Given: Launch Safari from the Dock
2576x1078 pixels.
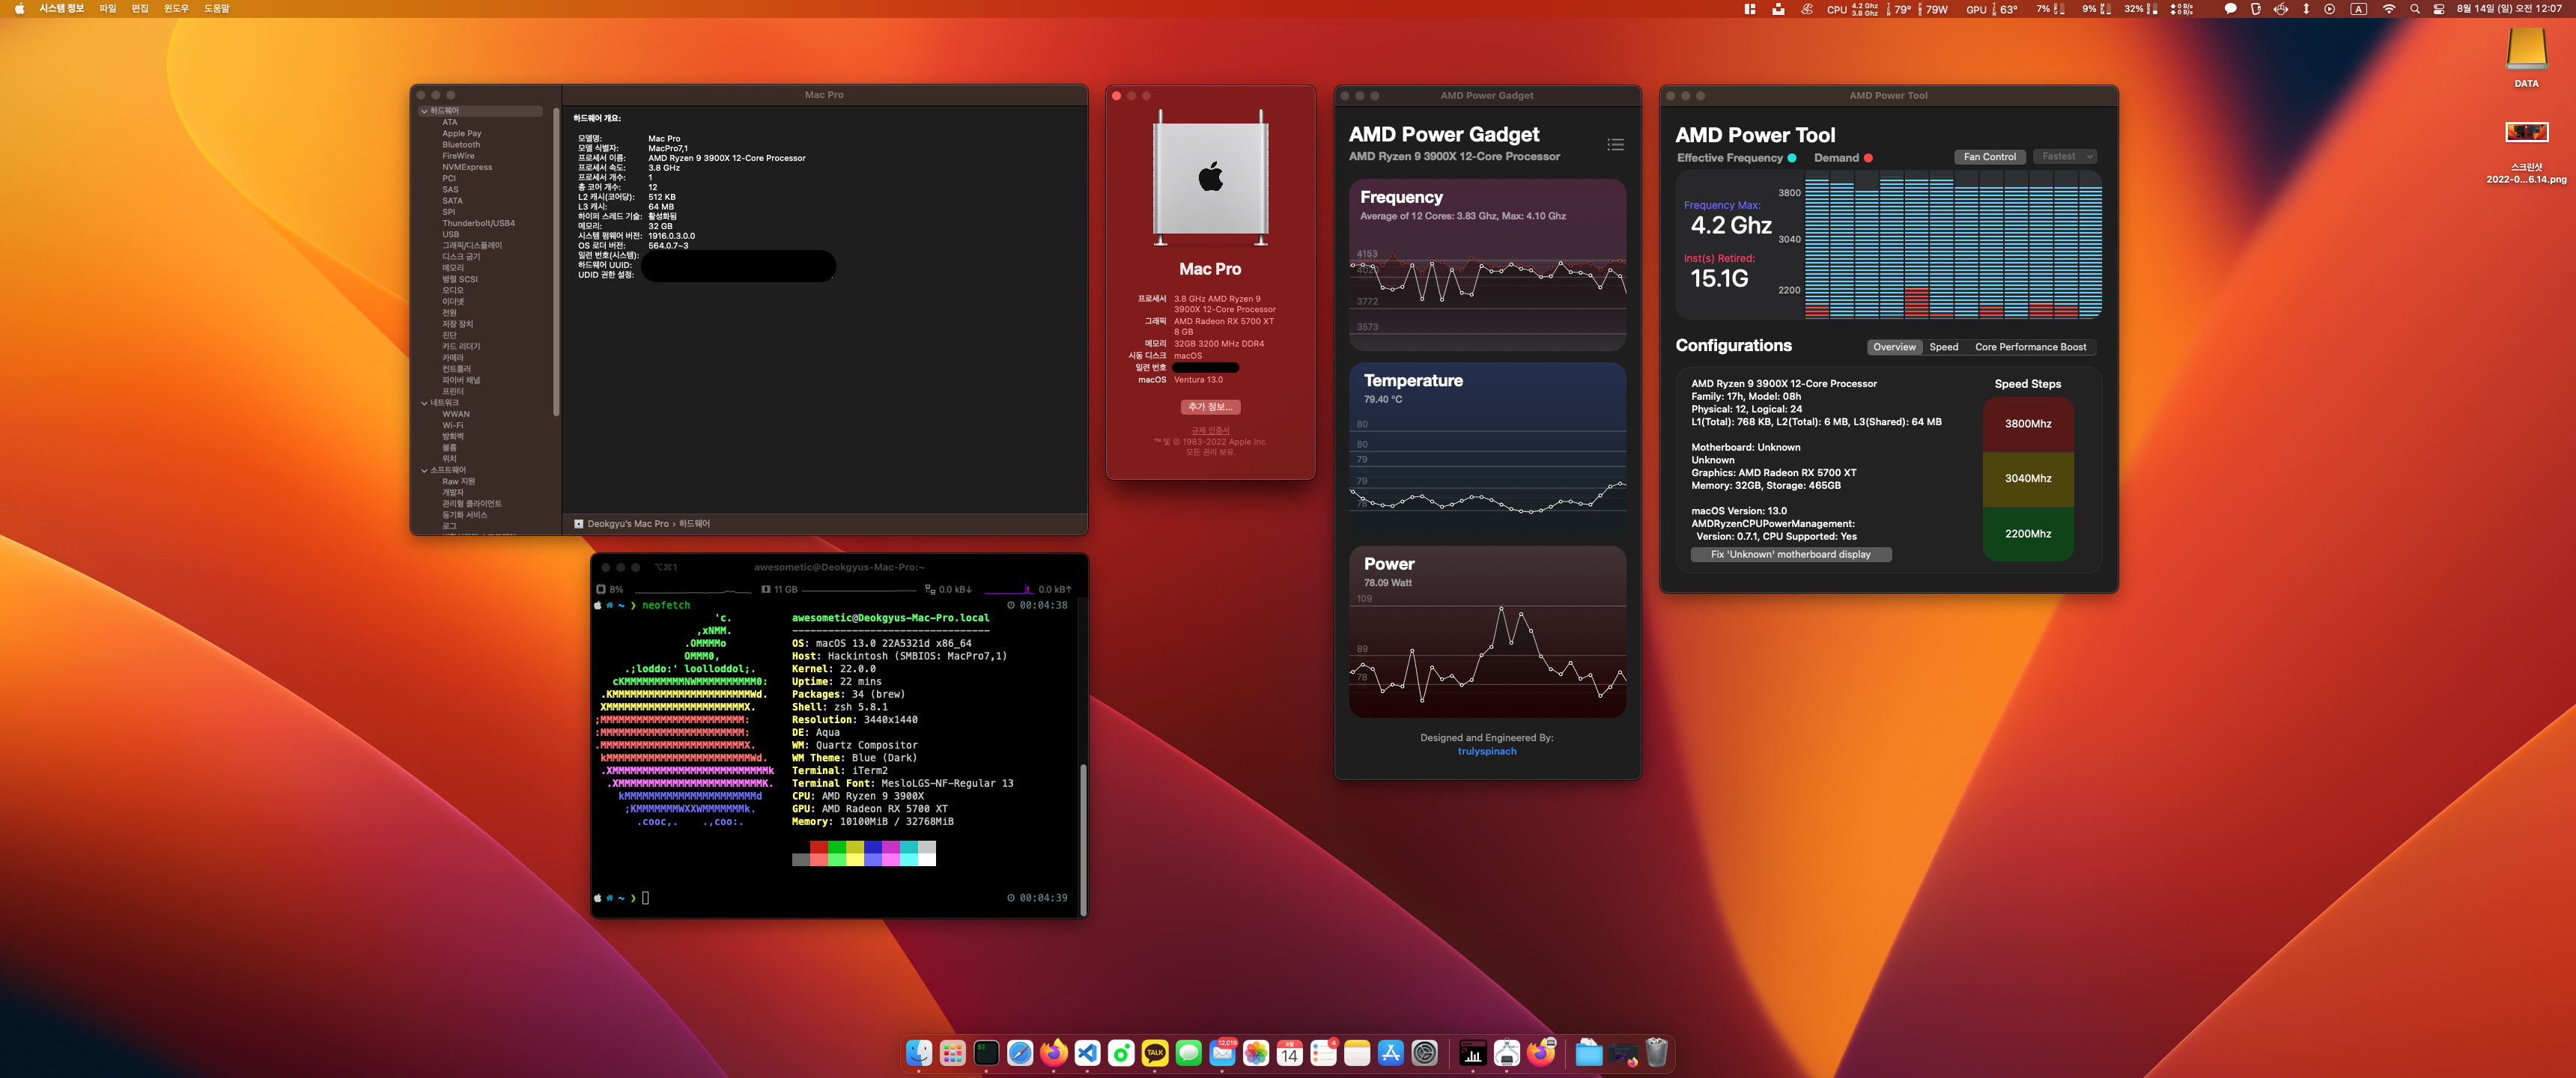Looking at the screenshot, I should coord(1020,1052).
